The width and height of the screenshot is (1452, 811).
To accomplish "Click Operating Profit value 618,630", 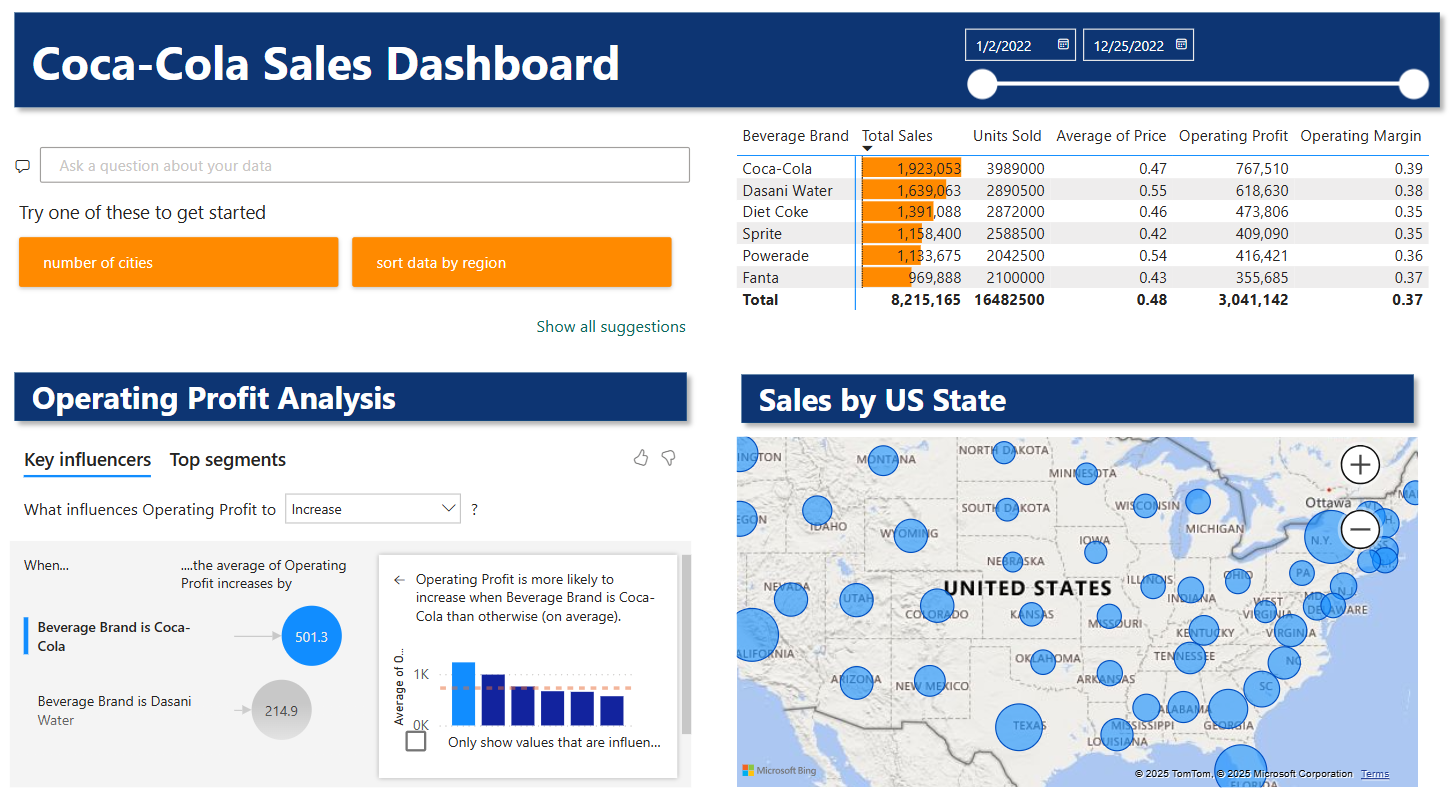I will point(1262,190).
